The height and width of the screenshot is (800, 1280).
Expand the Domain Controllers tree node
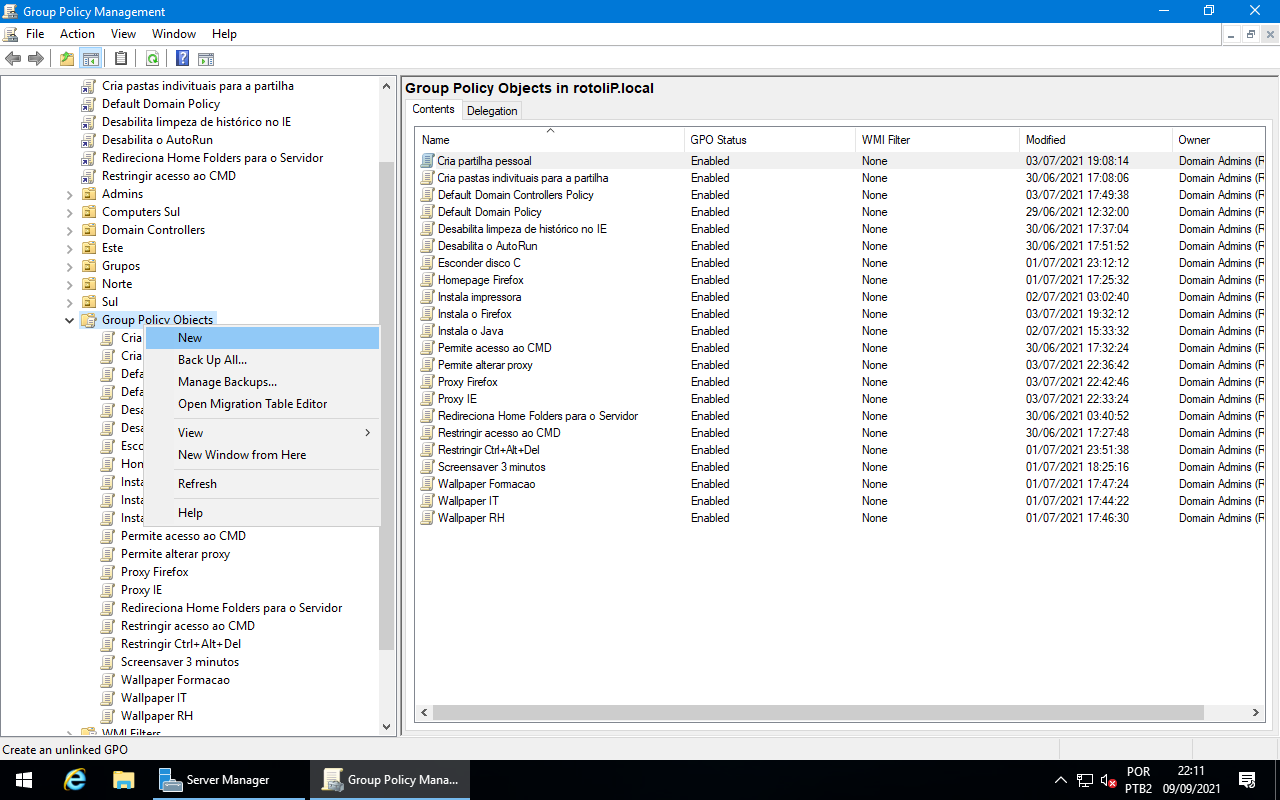click(69, 229)
